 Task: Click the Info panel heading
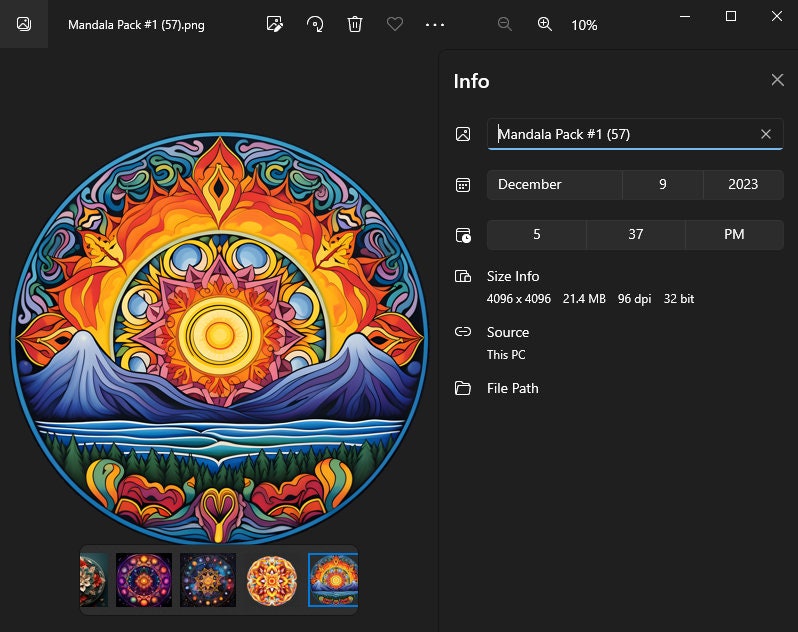[x=471, y=81]
